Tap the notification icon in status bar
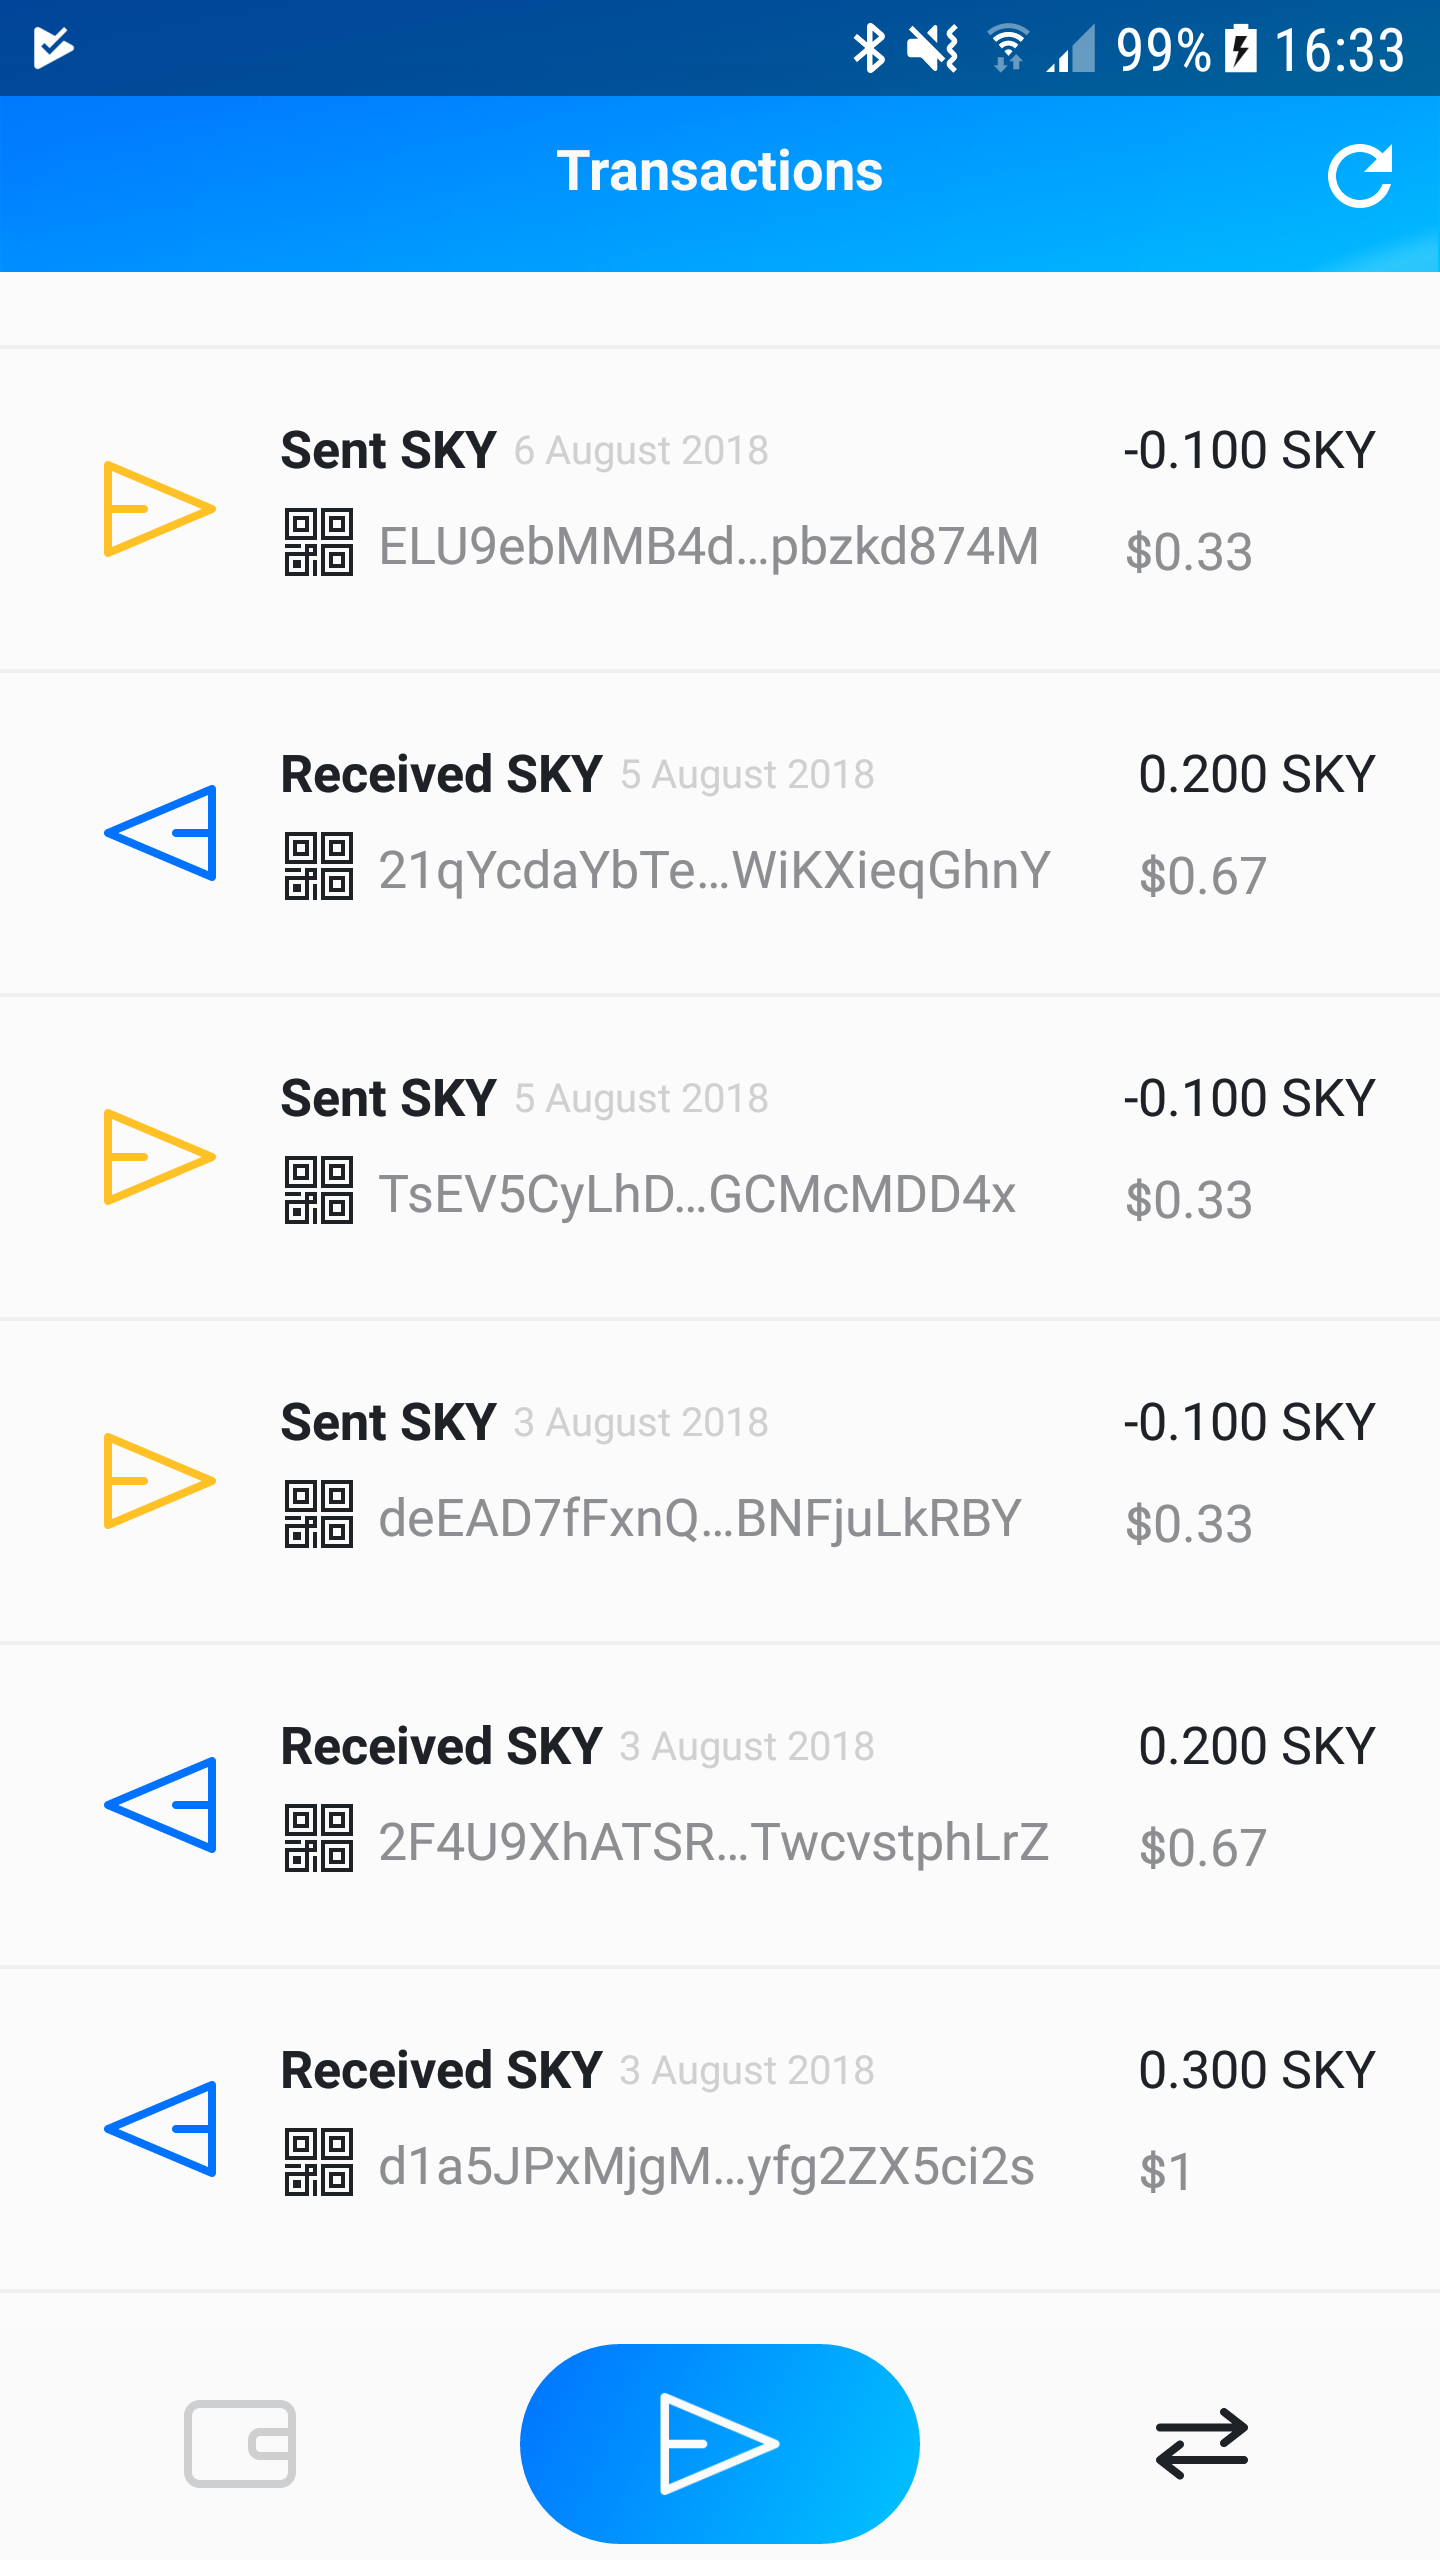Viewport: 1440px width, 2560px height. tap(53, 47)
